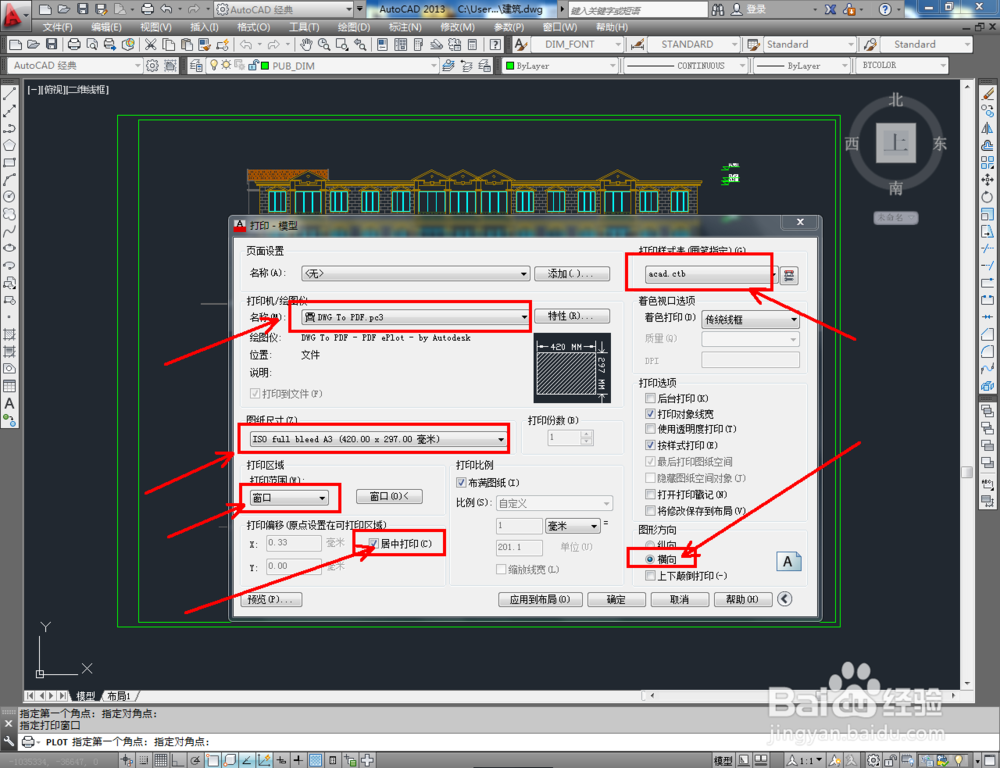1000x768 pixels.
Task: Open the page setup 名称 dropdown
Action: (415, 274)
